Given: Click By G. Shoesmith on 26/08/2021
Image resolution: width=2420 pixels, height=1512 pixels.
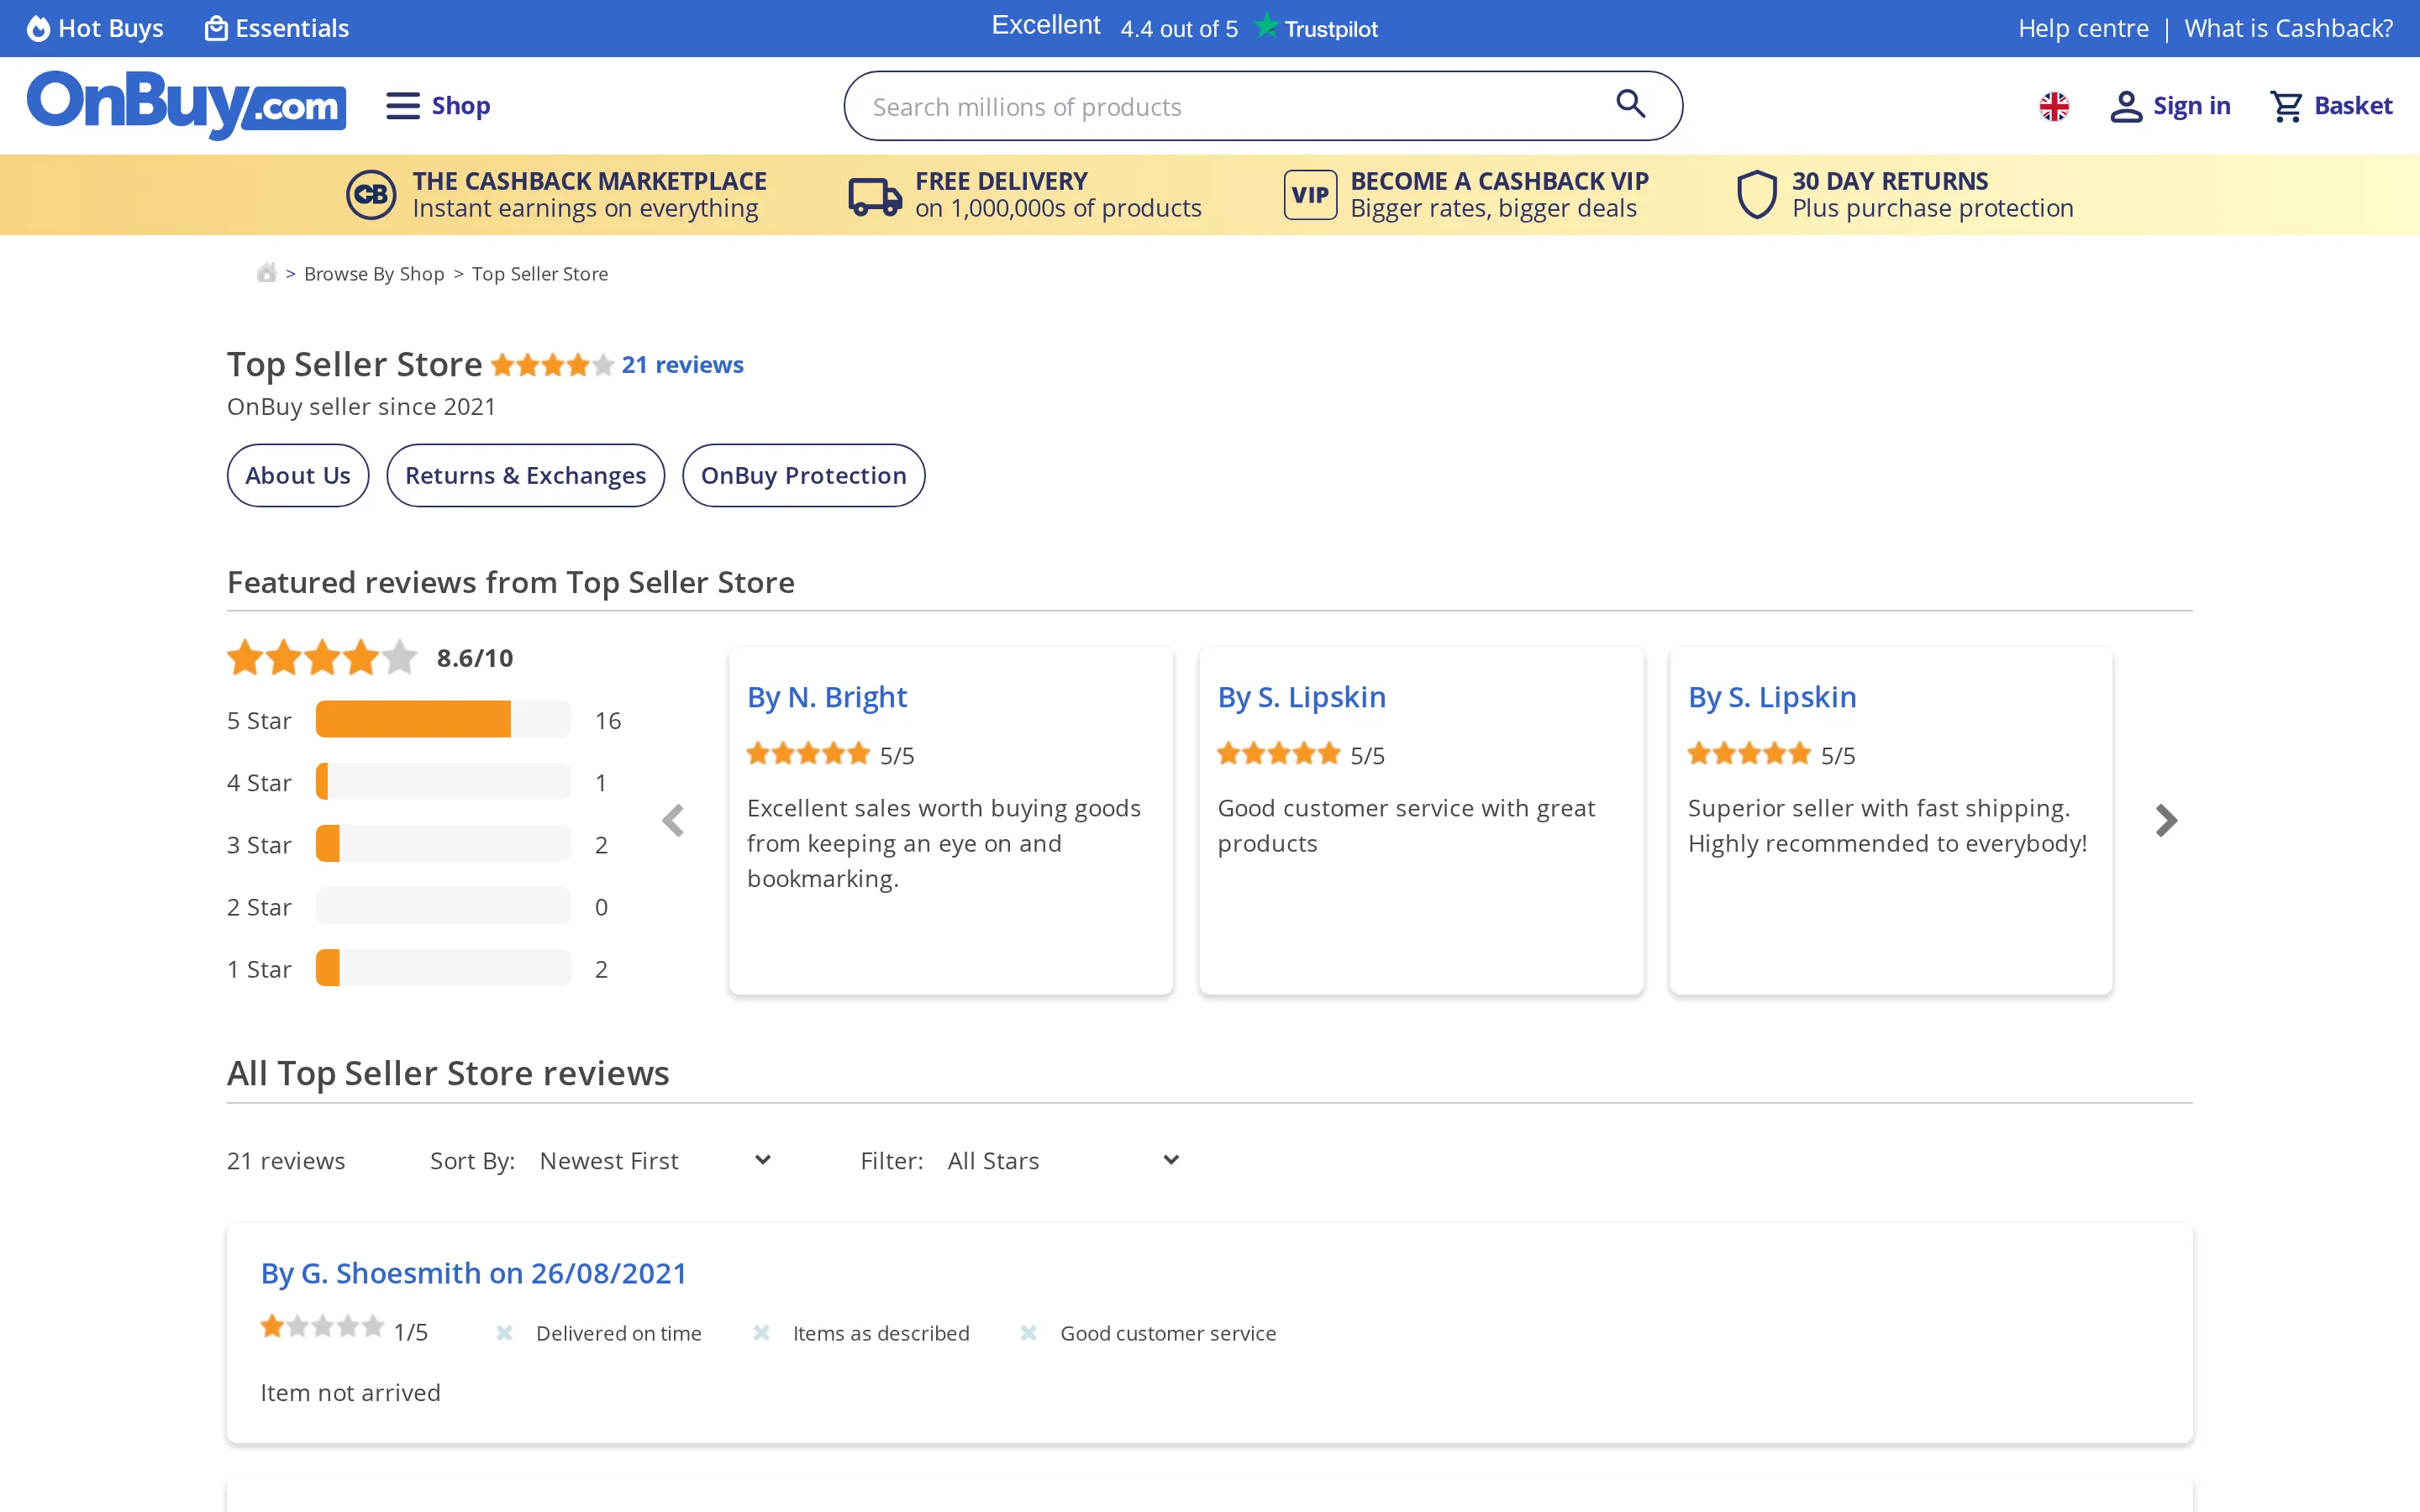Looking at the screenshot, I should tap(473, 1273).
